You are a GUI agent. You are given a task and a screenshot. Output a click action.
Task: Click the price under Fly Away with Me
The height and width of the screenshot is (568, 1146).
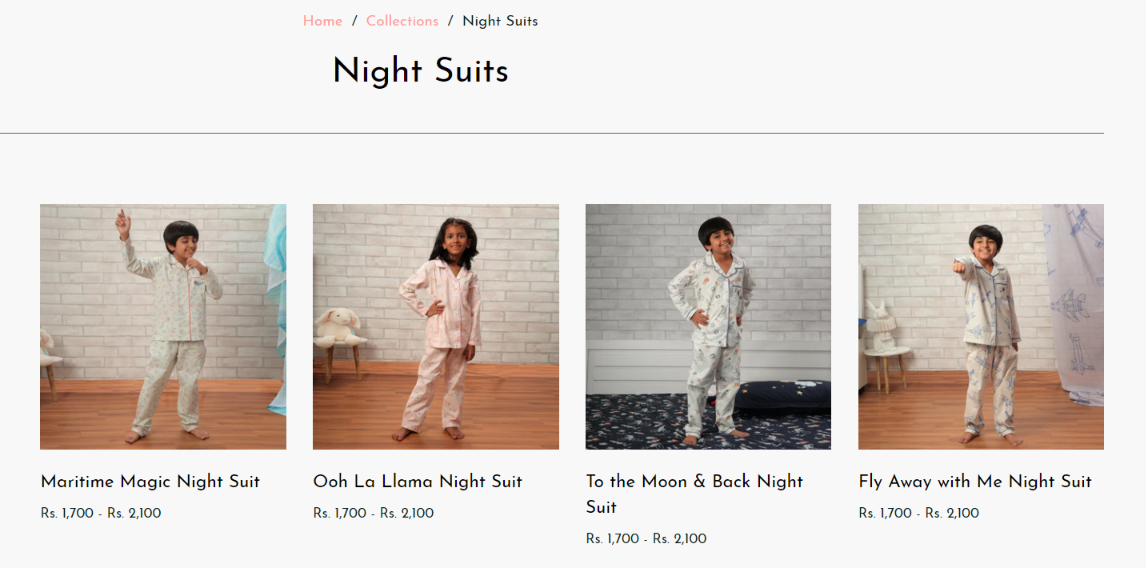(919, 513)
